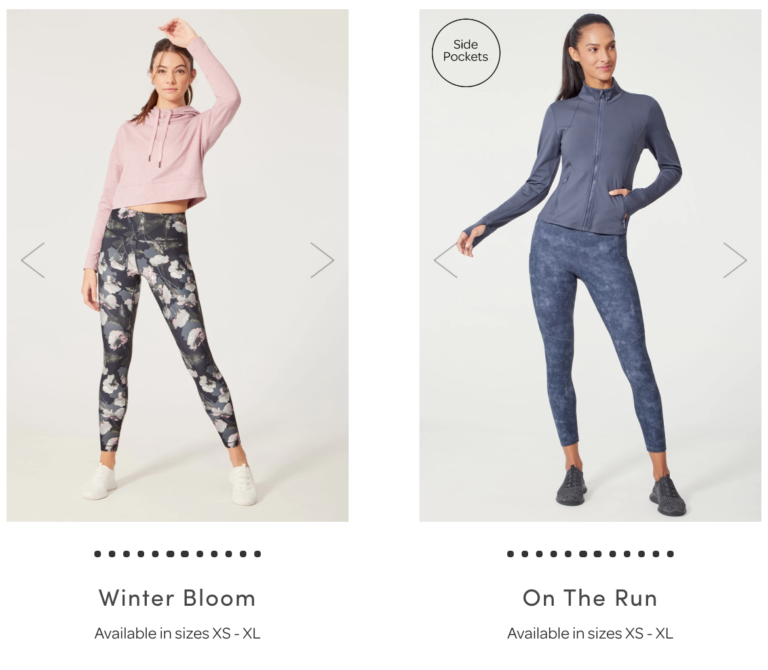Select second carousel dot under On The Run
Image resolution: width=768 pixels, height=670 pixels.
[525, 554]
